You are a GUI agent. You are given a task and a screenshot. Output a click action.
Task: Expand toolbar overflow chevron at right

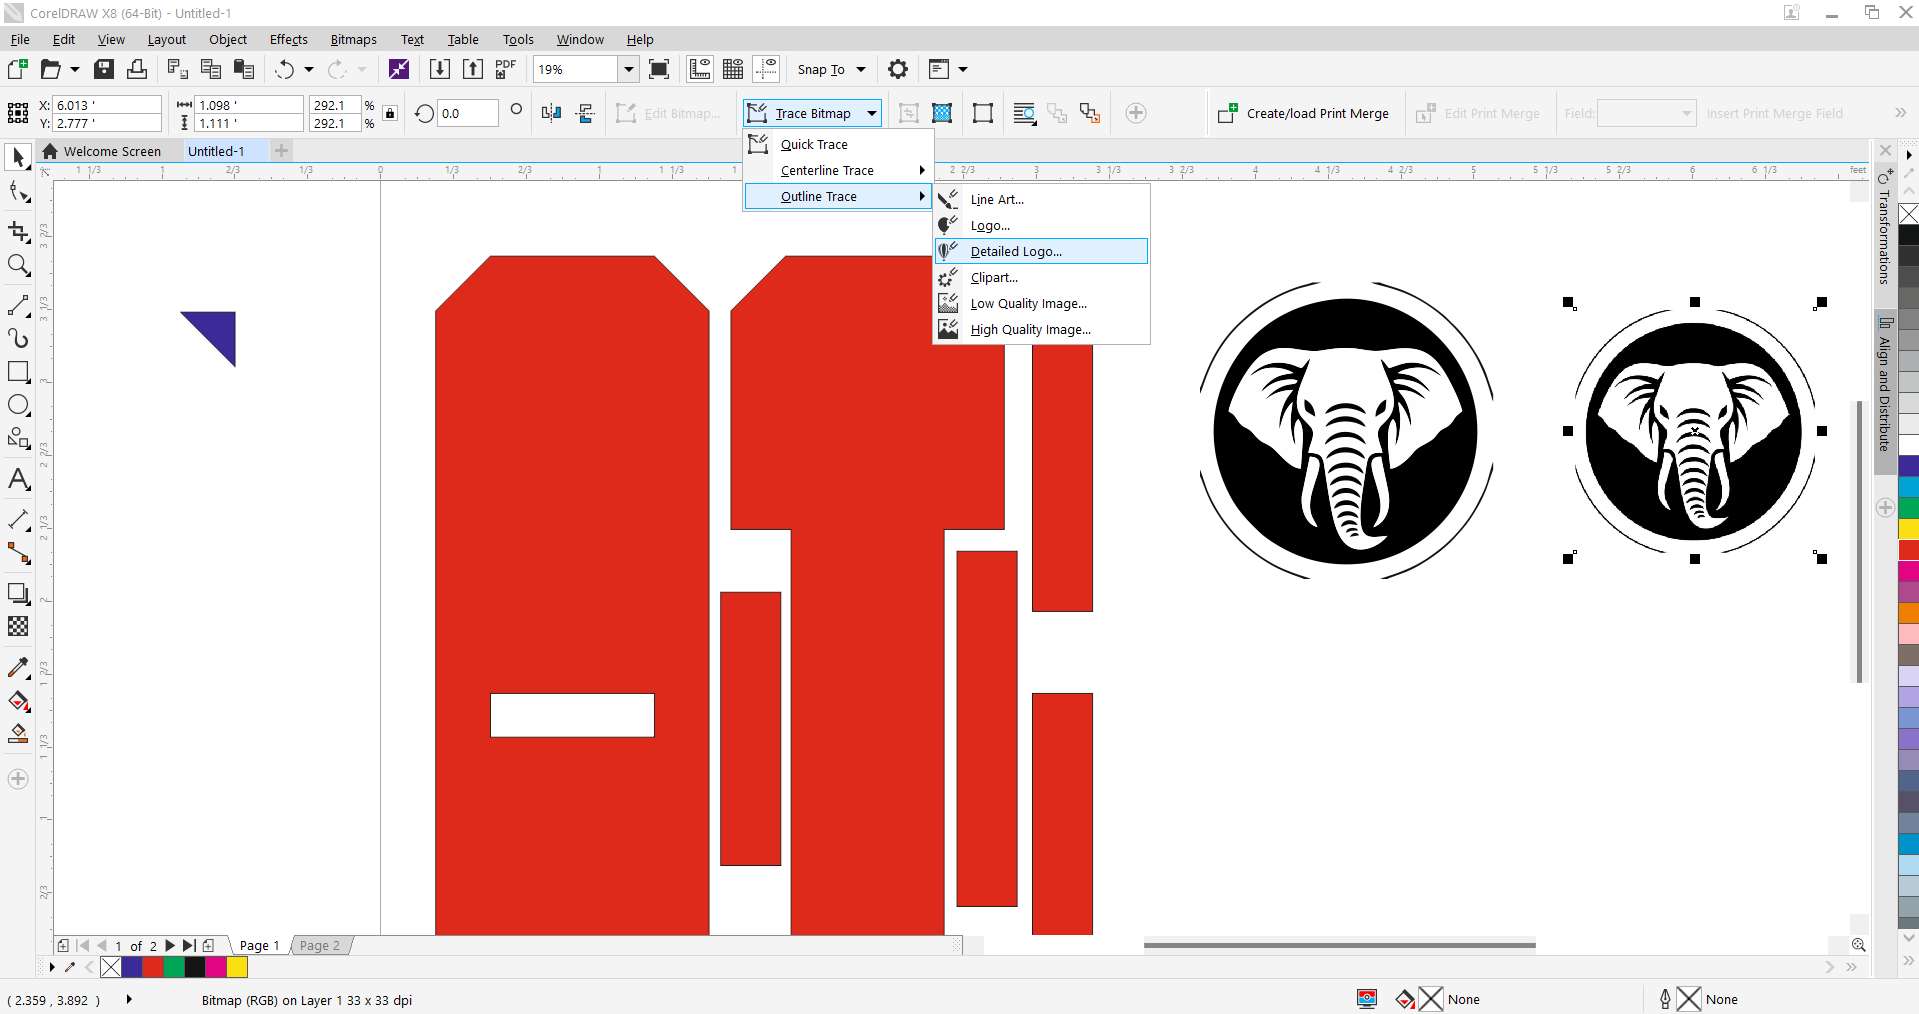[1900, 113]
